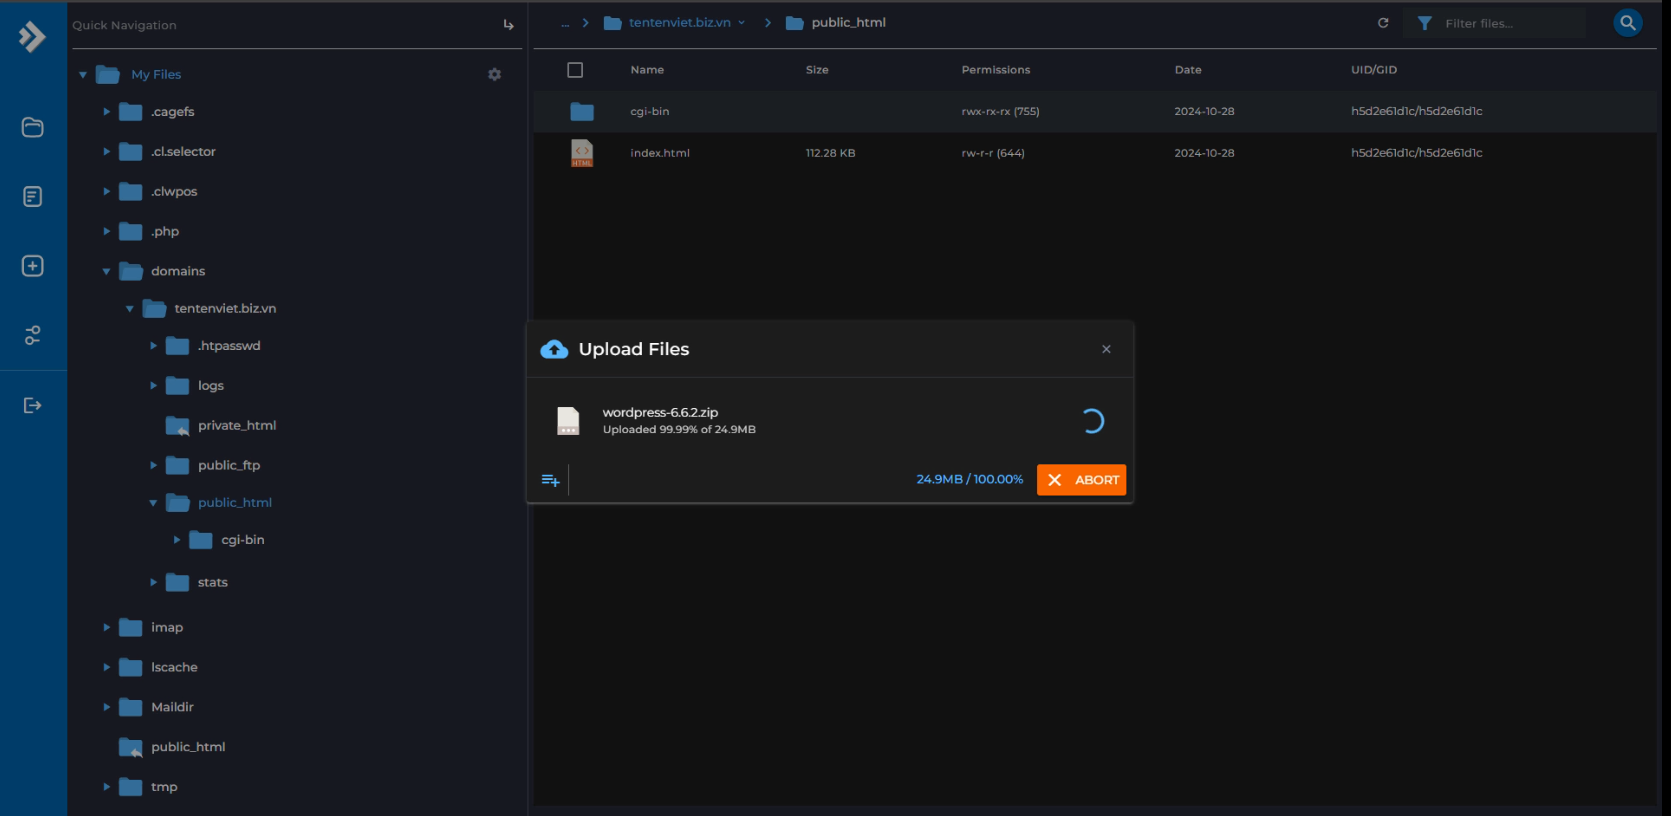Click the 24.9MB / 100.00% progress text

[970, 479]
